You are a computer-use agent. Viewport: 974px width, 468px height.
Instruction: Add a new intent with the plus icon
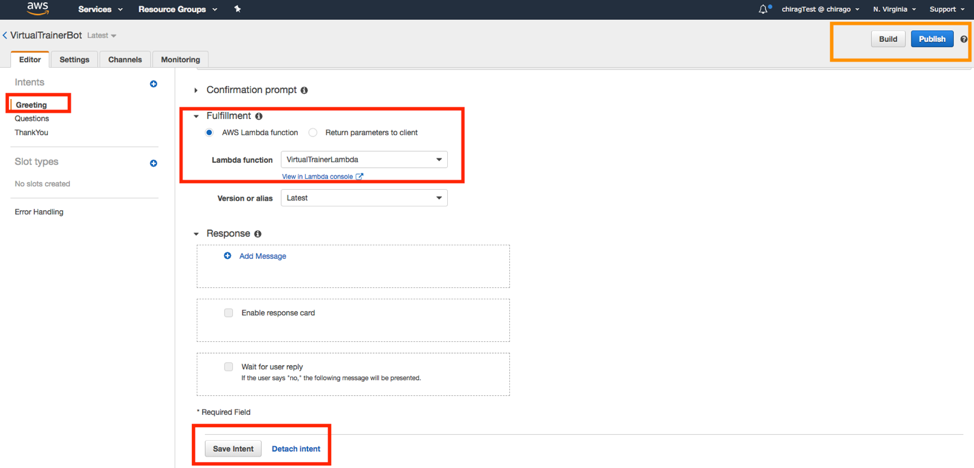coord(153,84)
